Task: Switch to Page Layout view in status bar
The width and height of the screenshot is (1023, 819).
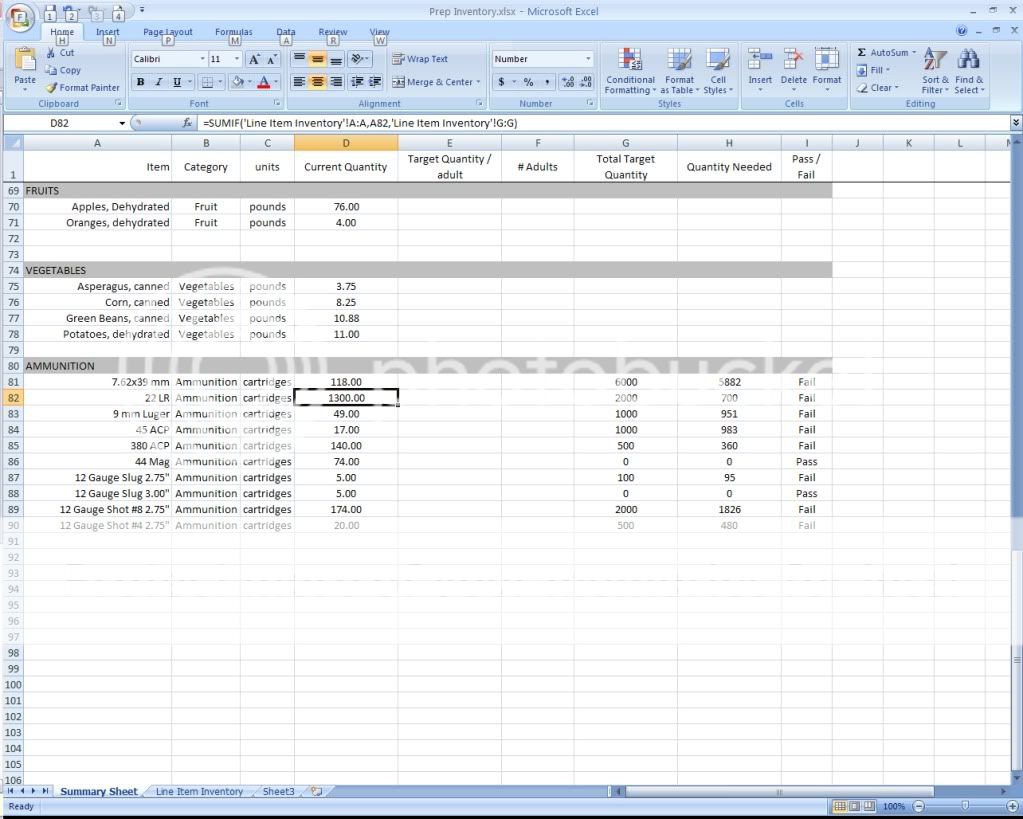Action: [855, 807]
